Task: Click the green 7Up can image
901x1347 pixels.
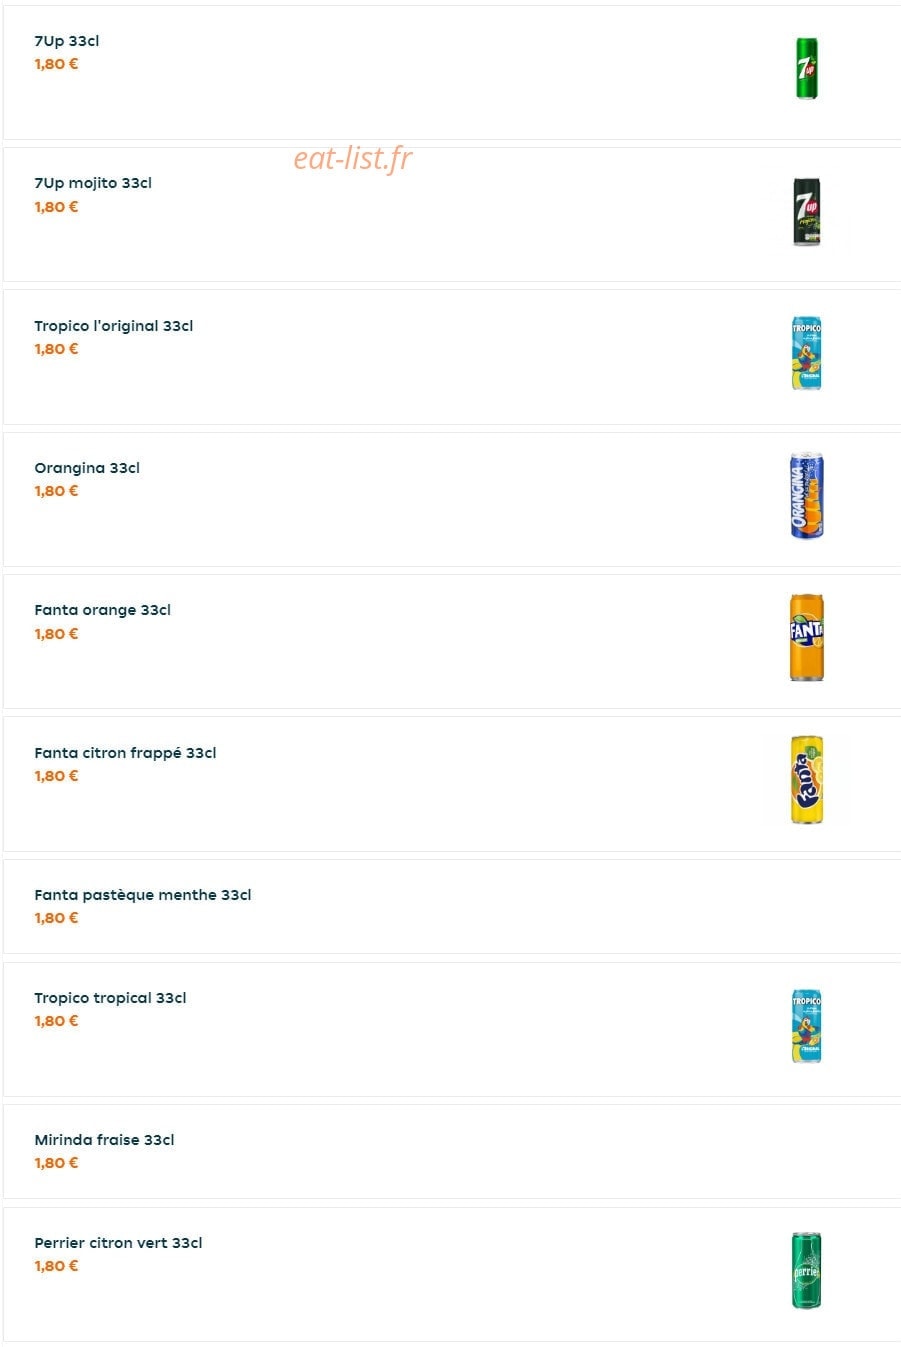Action: [806, 69]
